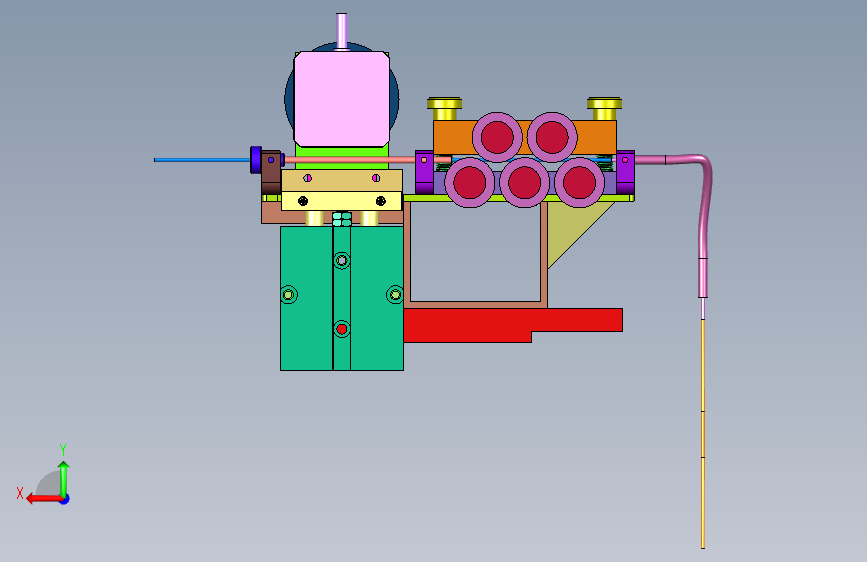The width and height of the screenshot is (867, 562).
Task: Click right black screw on yellow plate
Action: coord(381,201)
